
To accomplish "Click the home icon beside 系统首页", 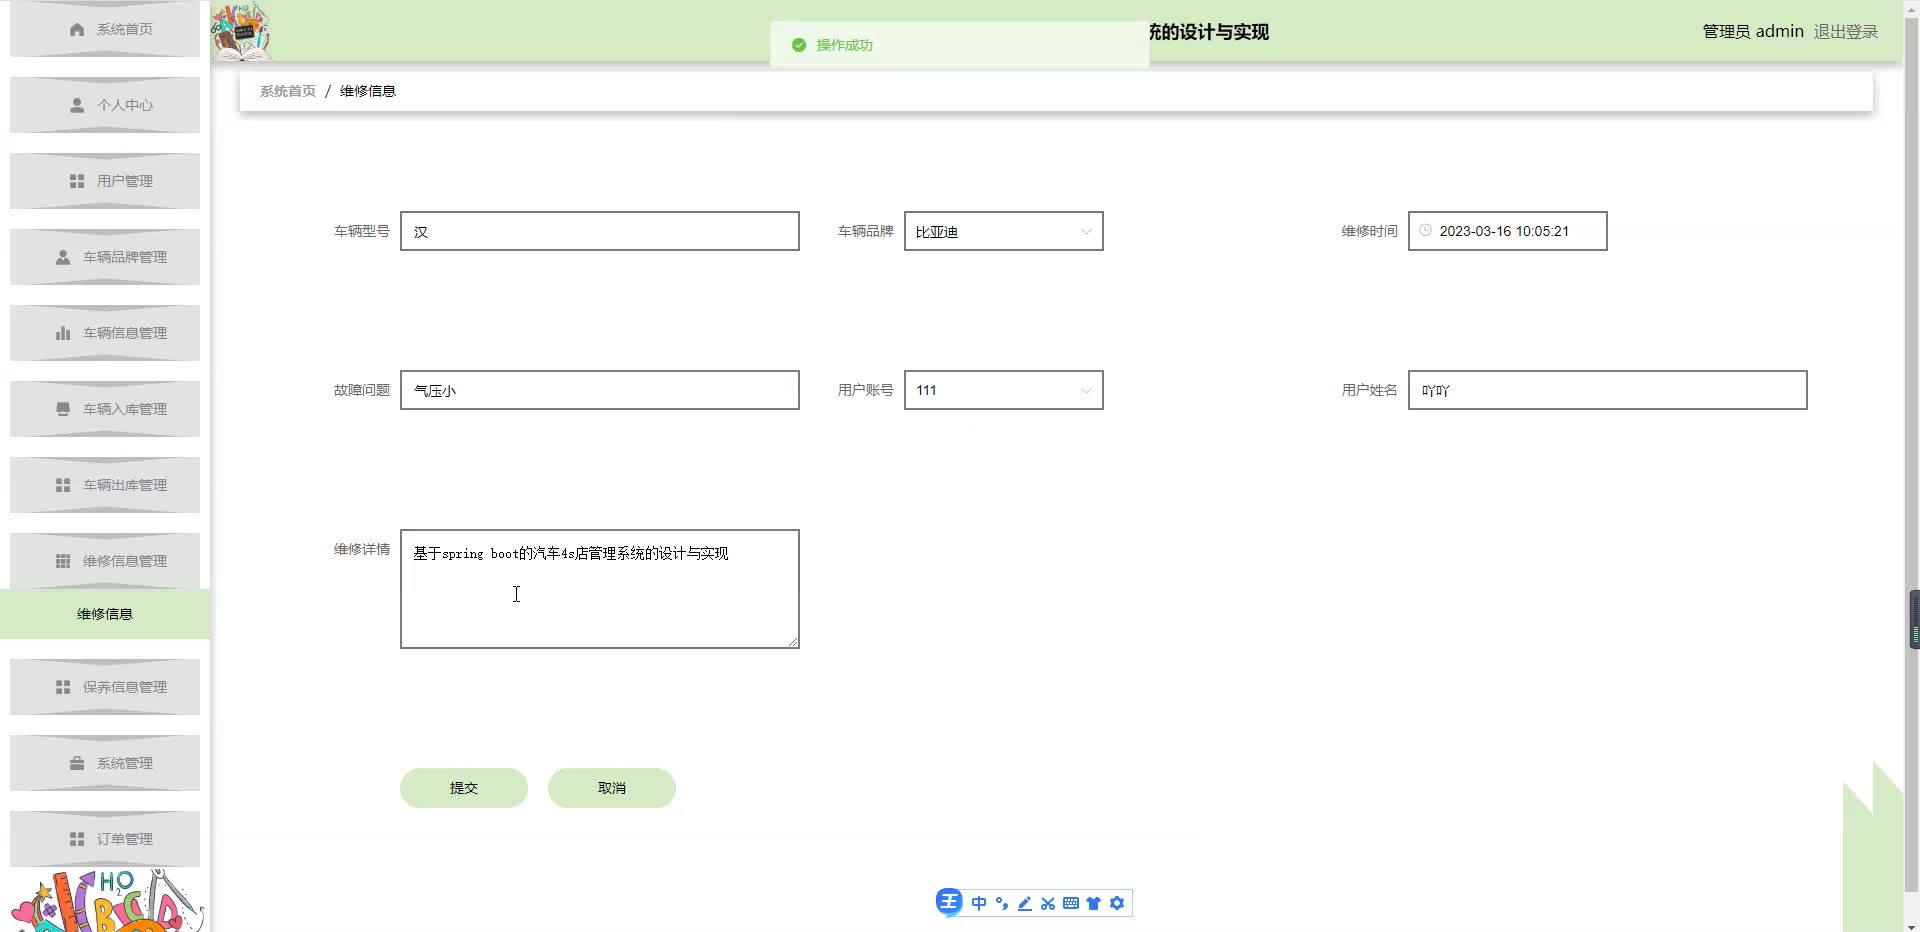I will 76,29.
